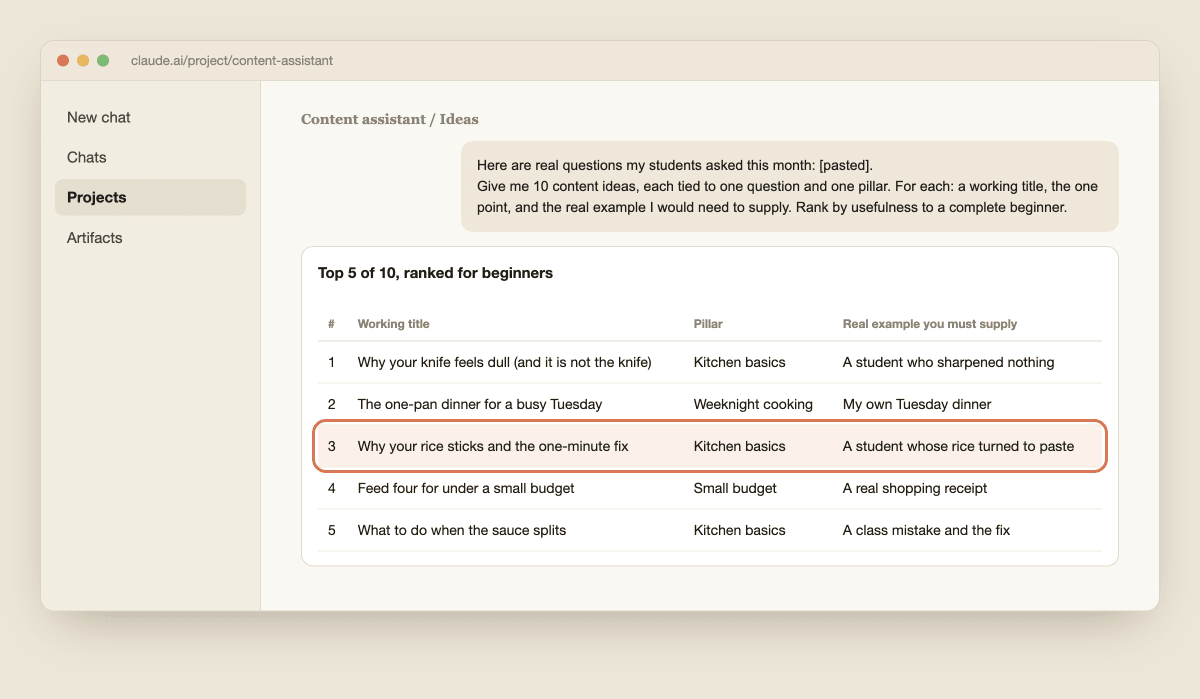Click 'A student whose rice turned to paste'
The width and height of the screenshot is (1200, 699).
959,446
